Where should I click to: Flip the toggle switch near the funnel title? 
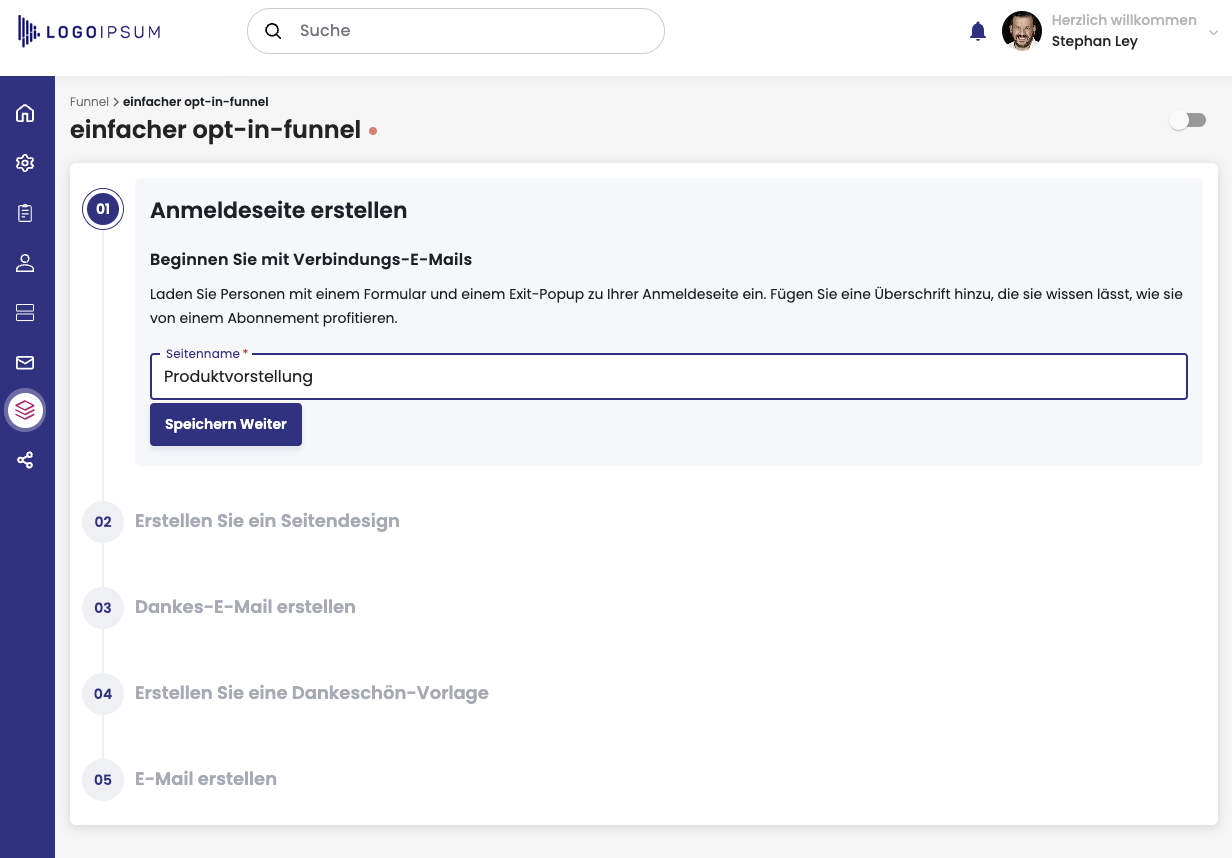[1188, 119]
